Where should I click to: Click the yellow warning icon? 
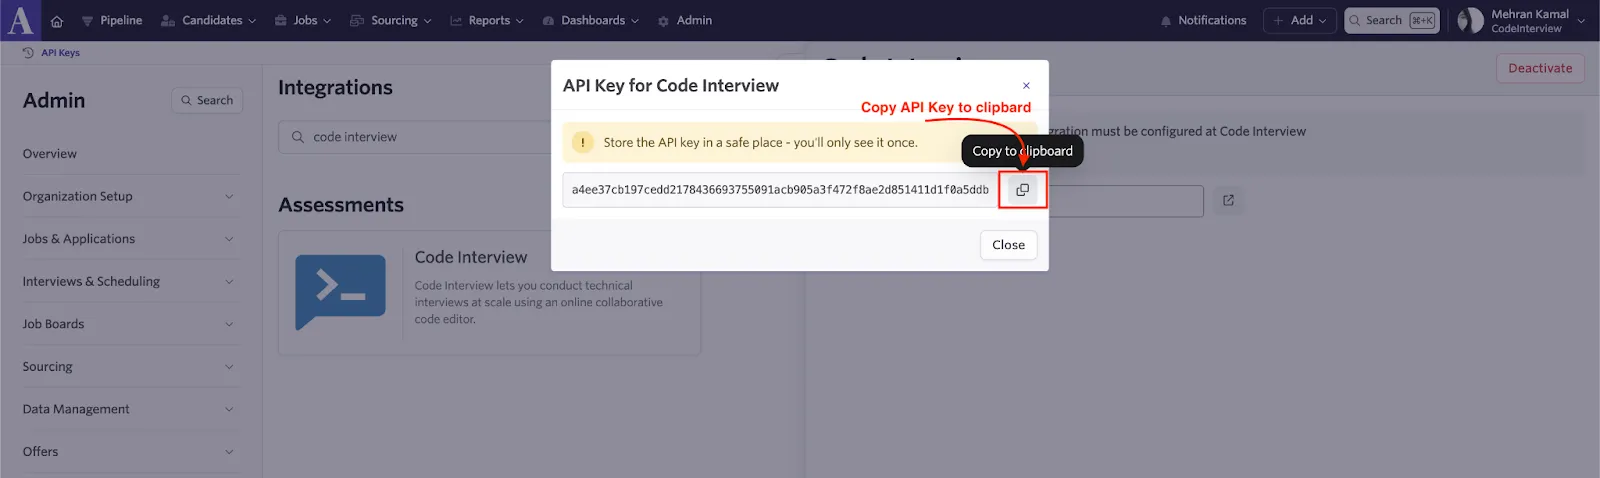583,143
